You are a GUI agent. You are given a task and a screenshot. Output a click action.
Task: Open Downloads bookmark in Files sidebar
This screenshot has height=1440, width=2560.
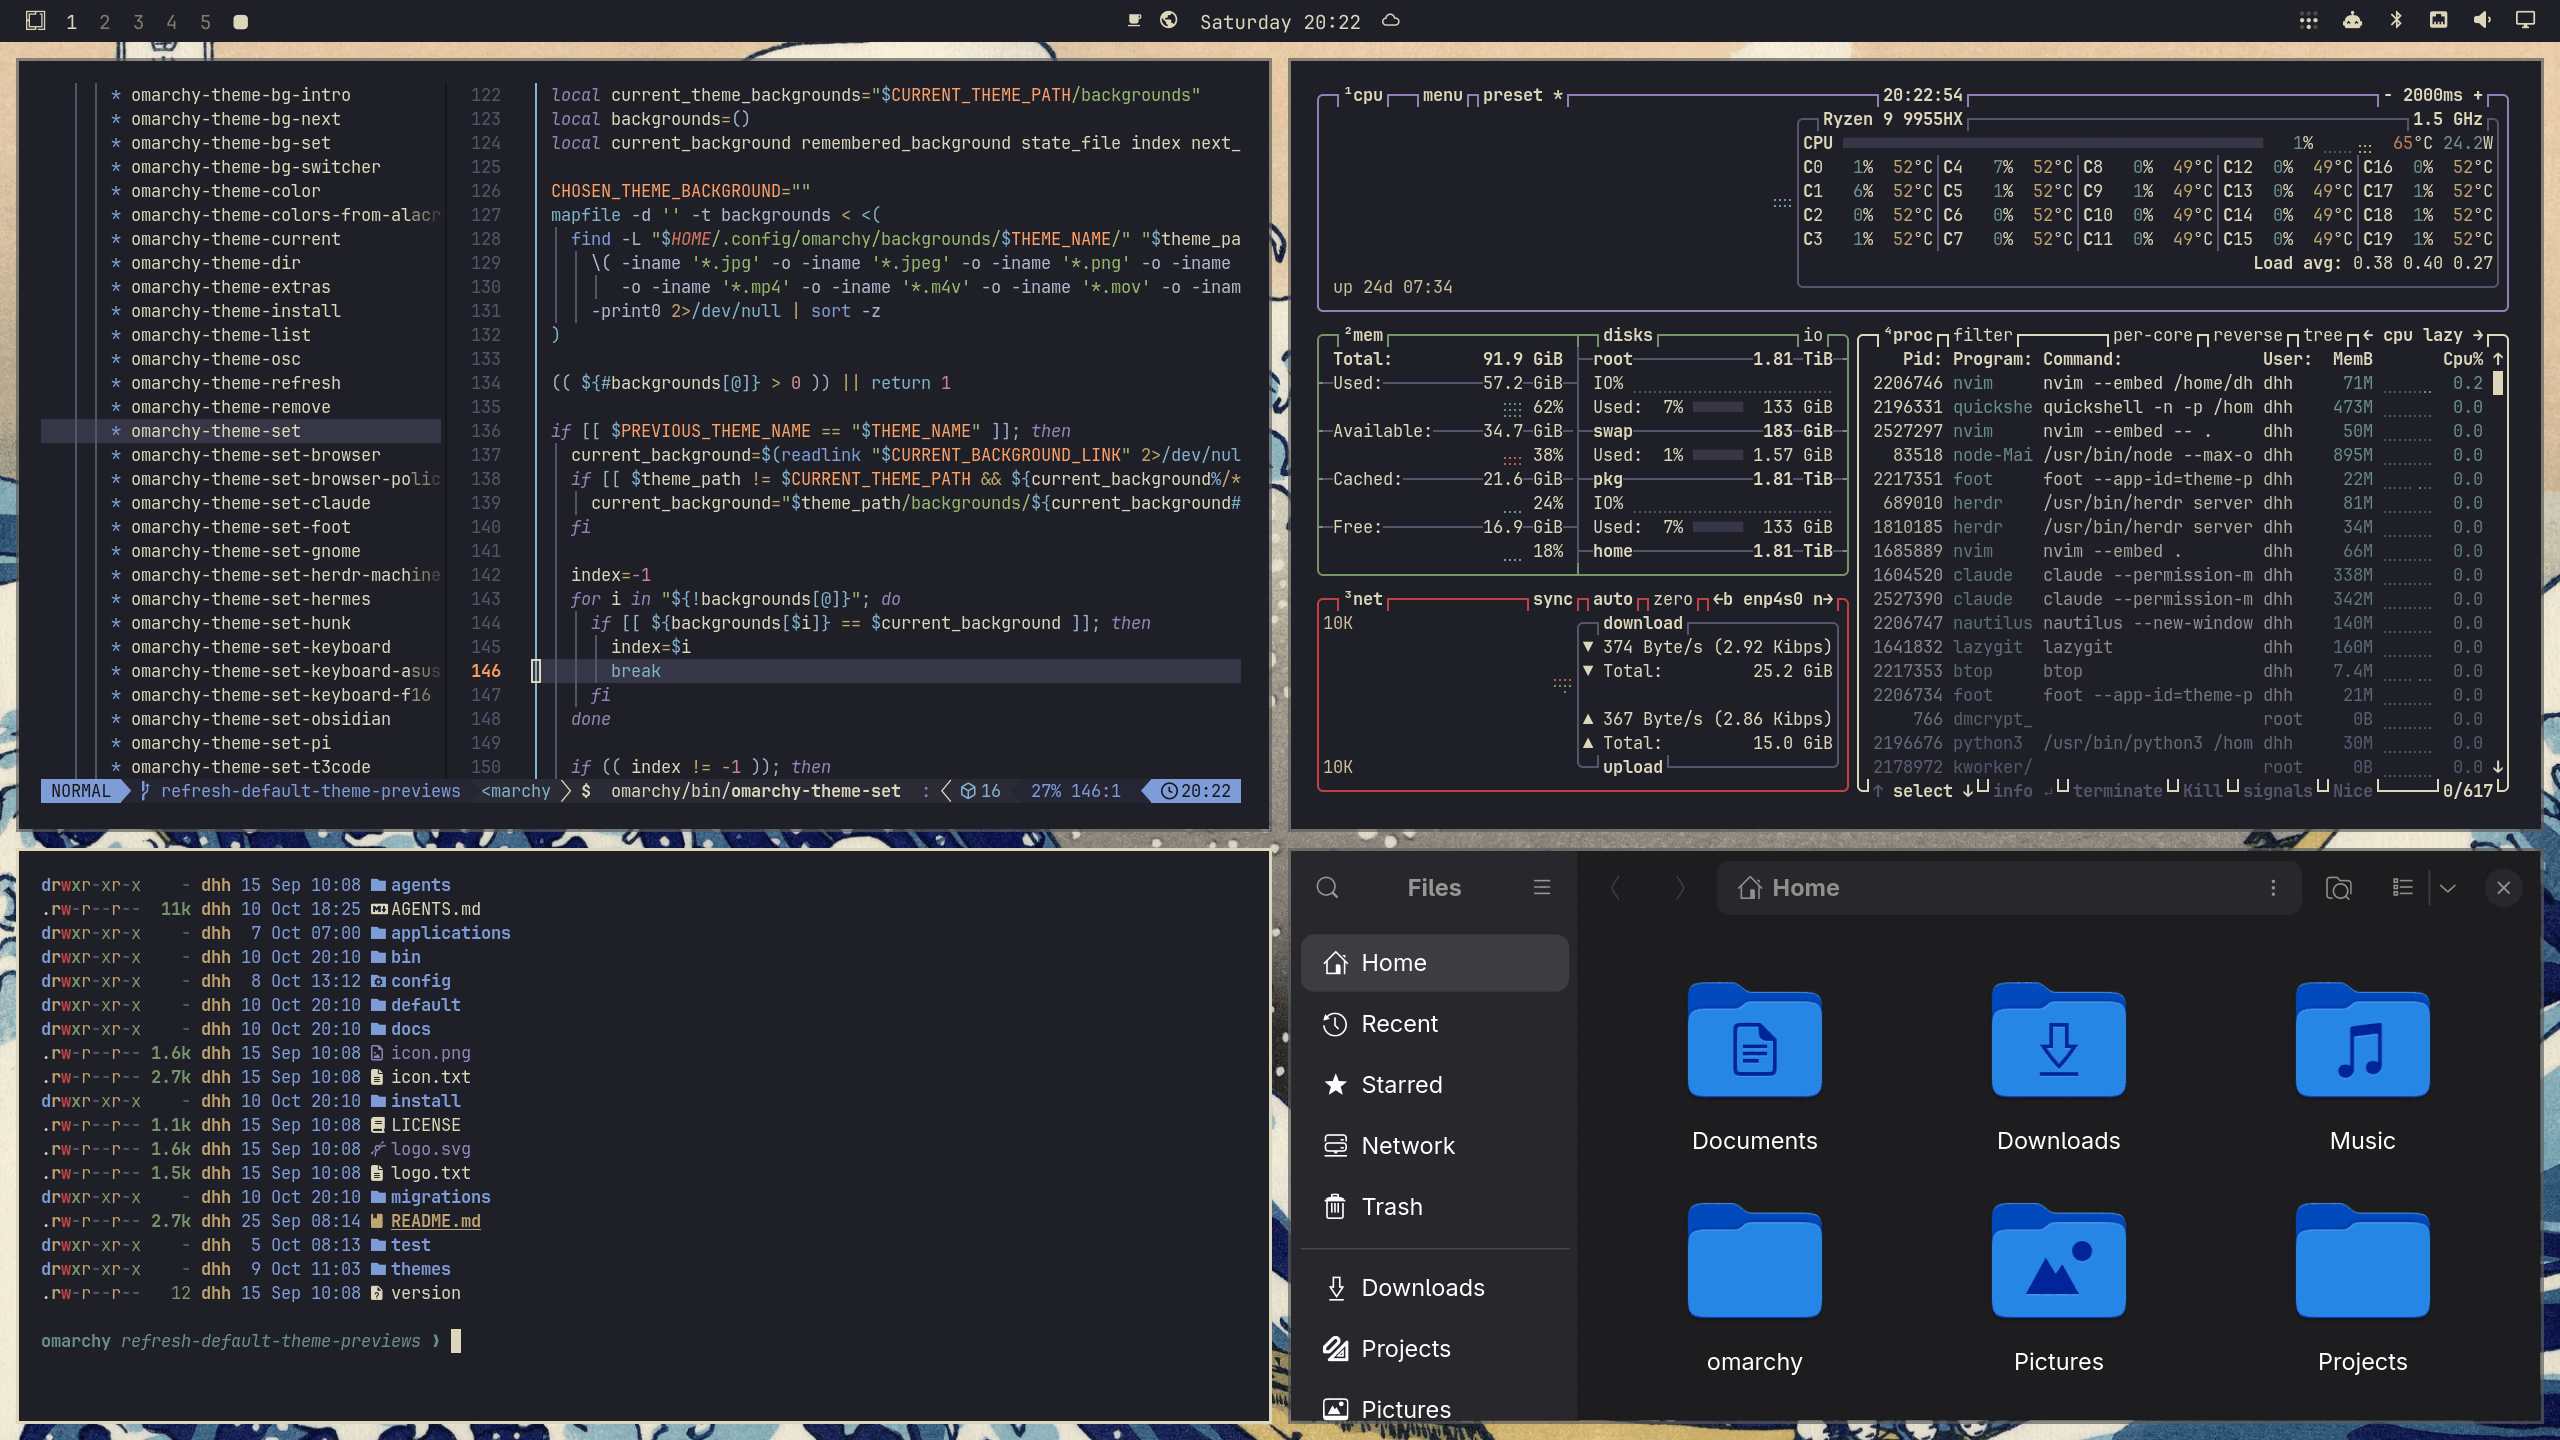[x=1434, y=1288]
